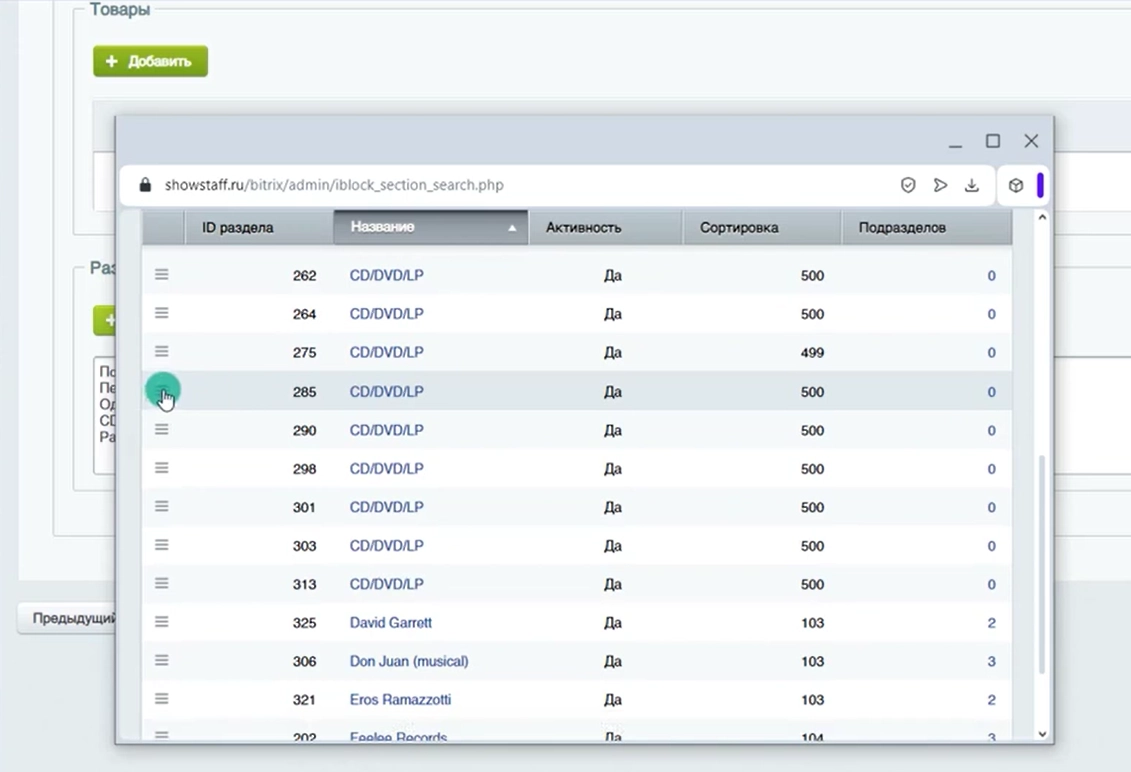Screen dimensions: 1131x772
Task: Click the popup vertical scrollbar thumb
Action: coord(1042,564)
